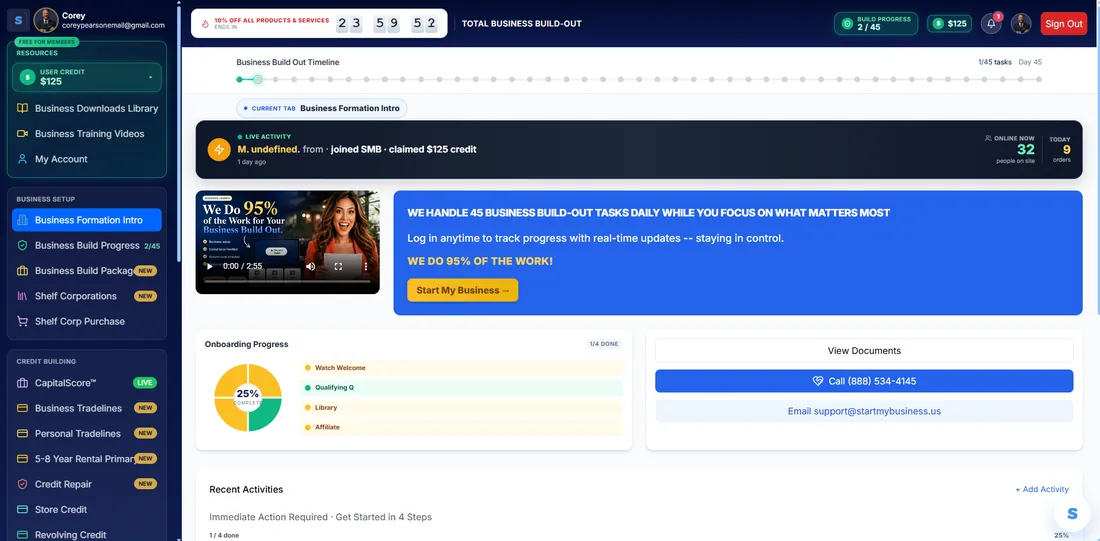The image size is (1100, 541).
Task: Open Business Formation Intro menu item
Action: [x=87, y=220]
